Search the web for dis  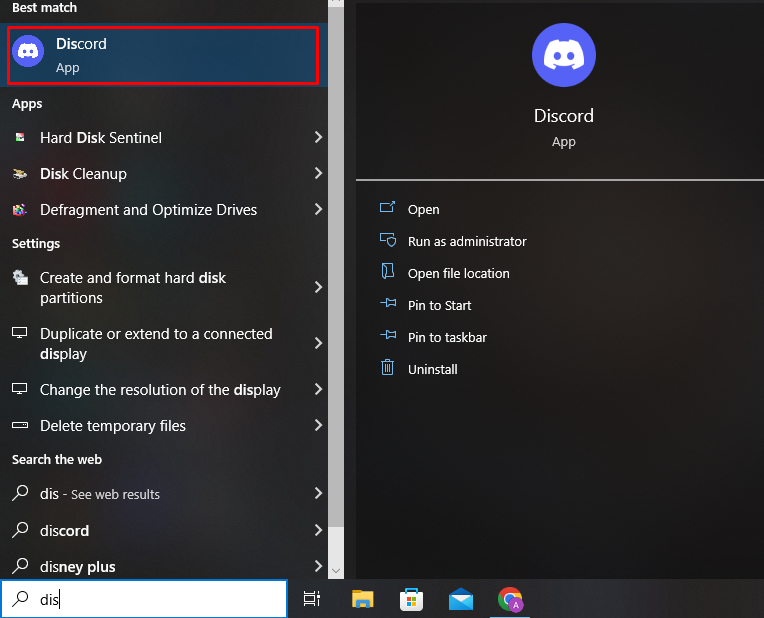tap(164, 494)
